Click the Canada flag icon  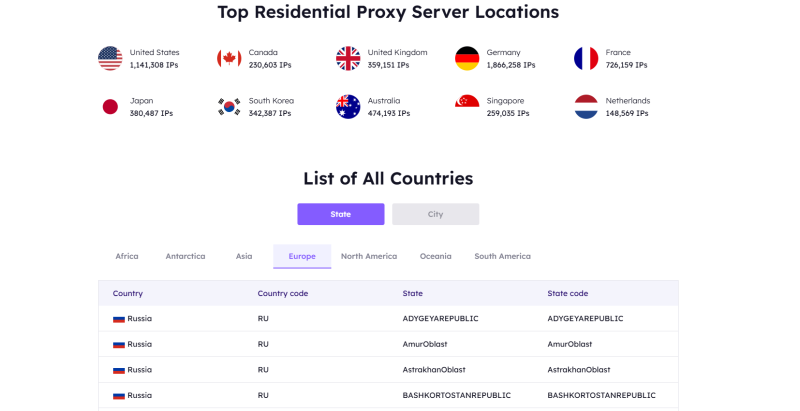pos(229,58)
